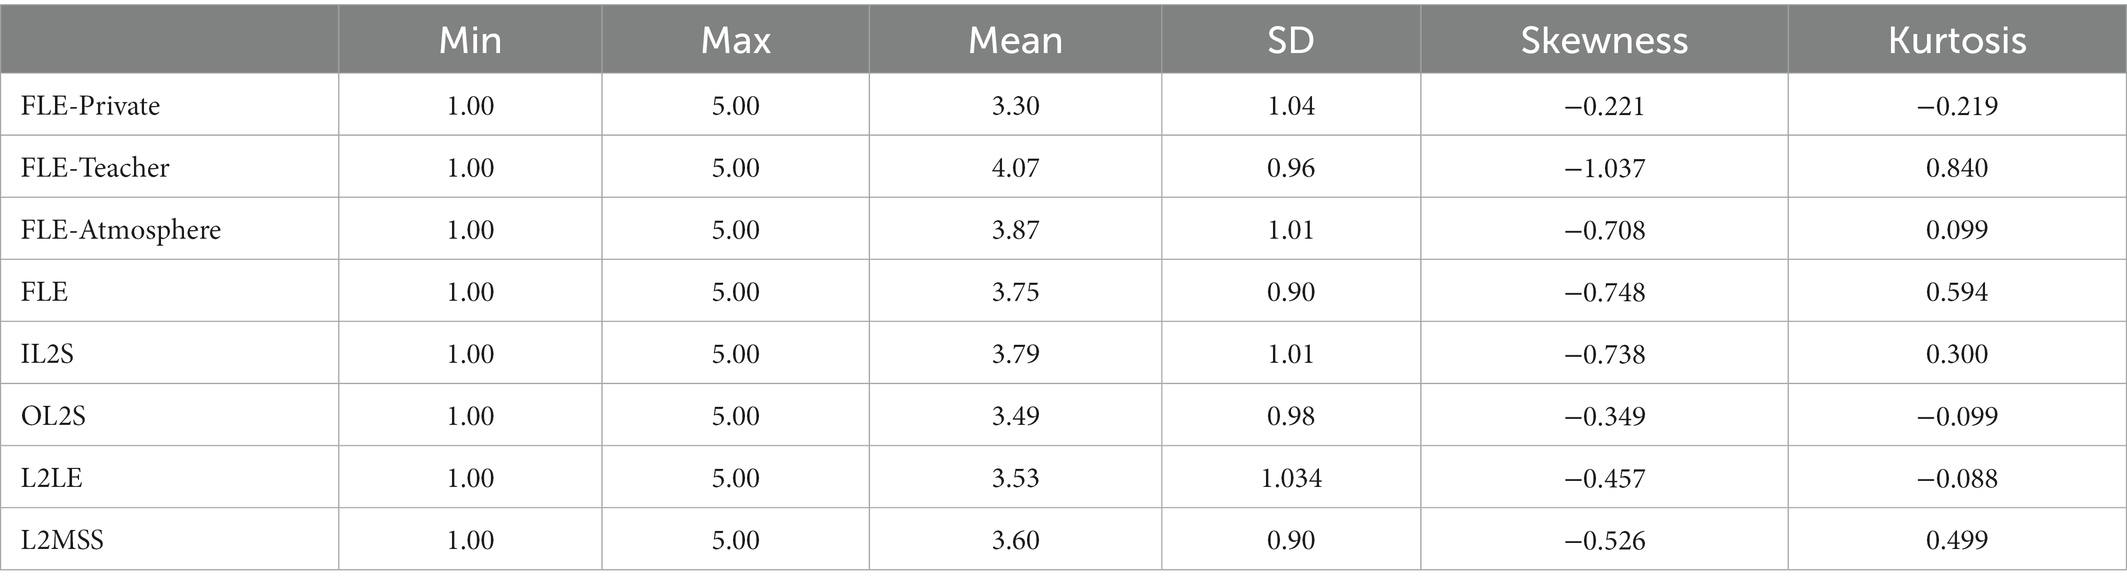Select the L2MSS row label

62,540
